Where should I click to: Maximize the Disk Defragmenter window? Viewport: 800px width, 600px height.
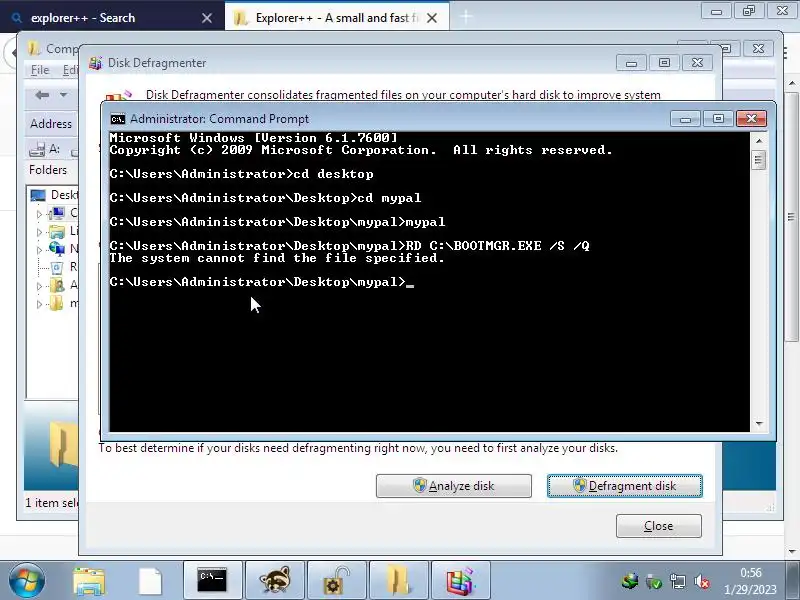tap(664, 63)
